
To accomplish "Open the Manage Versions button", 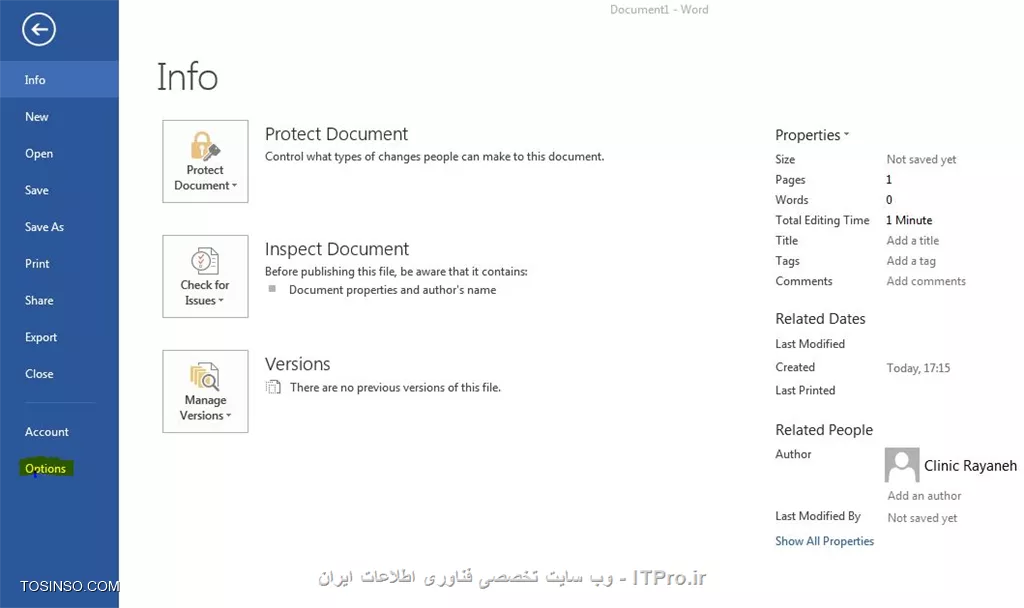I will pyautogui.click(x=205, y=391).
